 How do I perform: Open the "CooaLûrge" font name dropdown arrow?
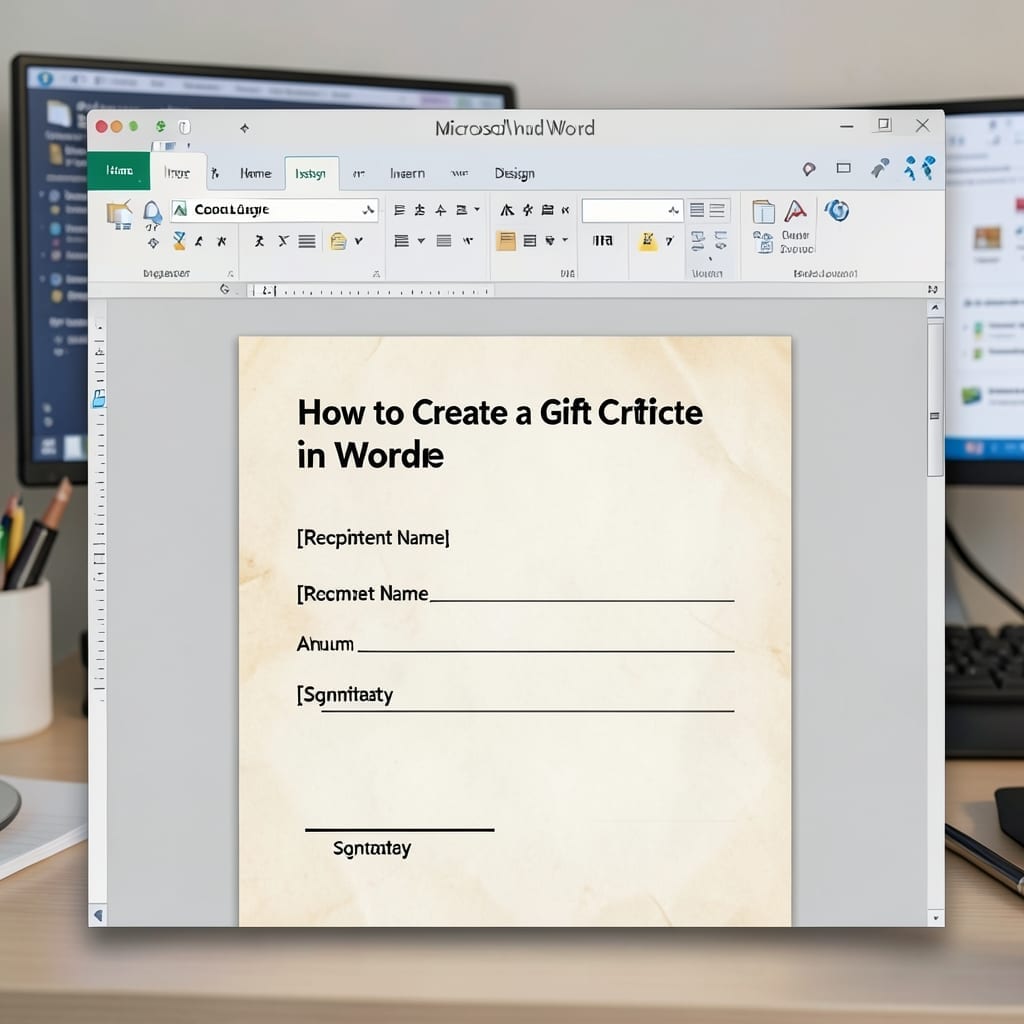(368, 210)
